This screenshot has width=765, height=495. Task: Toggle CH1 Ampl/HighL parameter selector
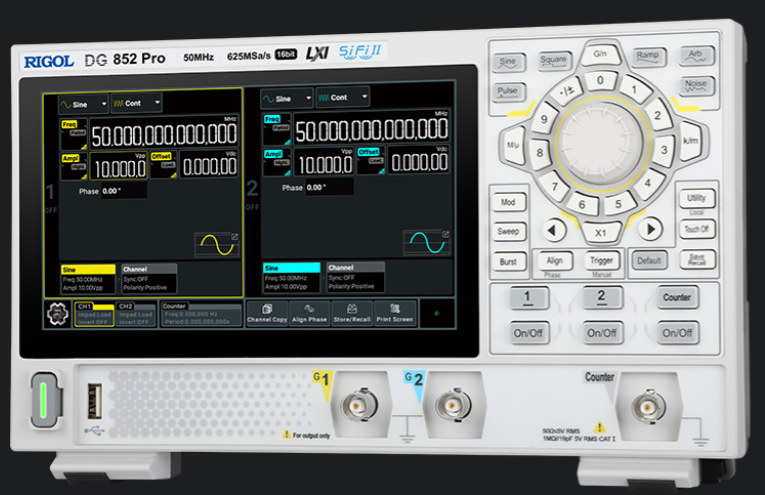pos(74,167)
